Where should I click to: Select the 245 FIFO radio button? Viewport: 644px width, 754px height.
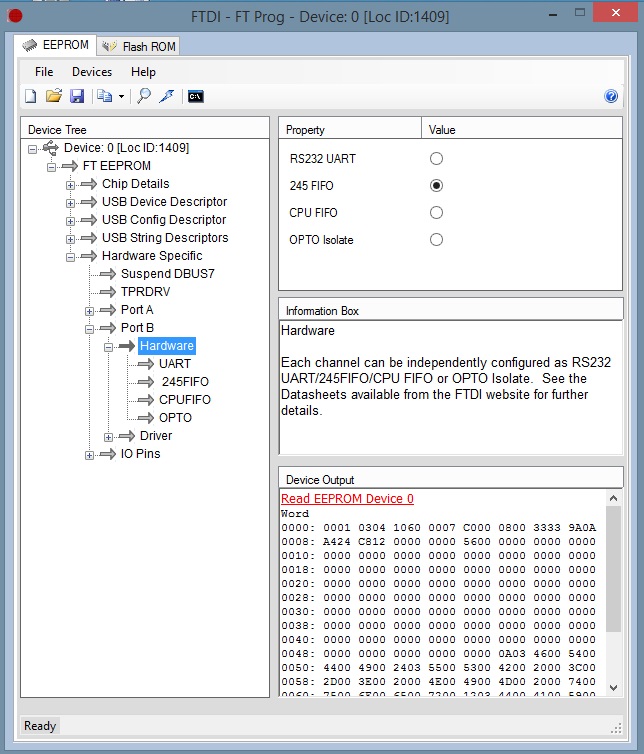pyautogui.click(x=436, y=186)
